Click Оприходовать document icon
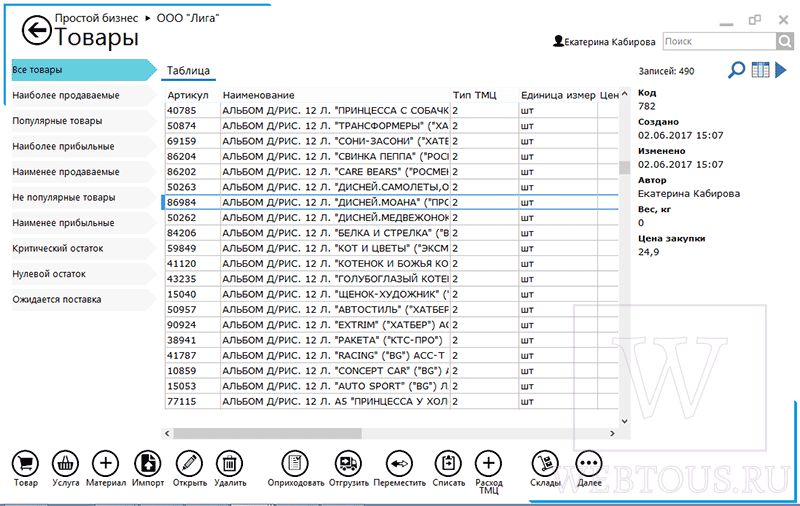 [295, 464]
